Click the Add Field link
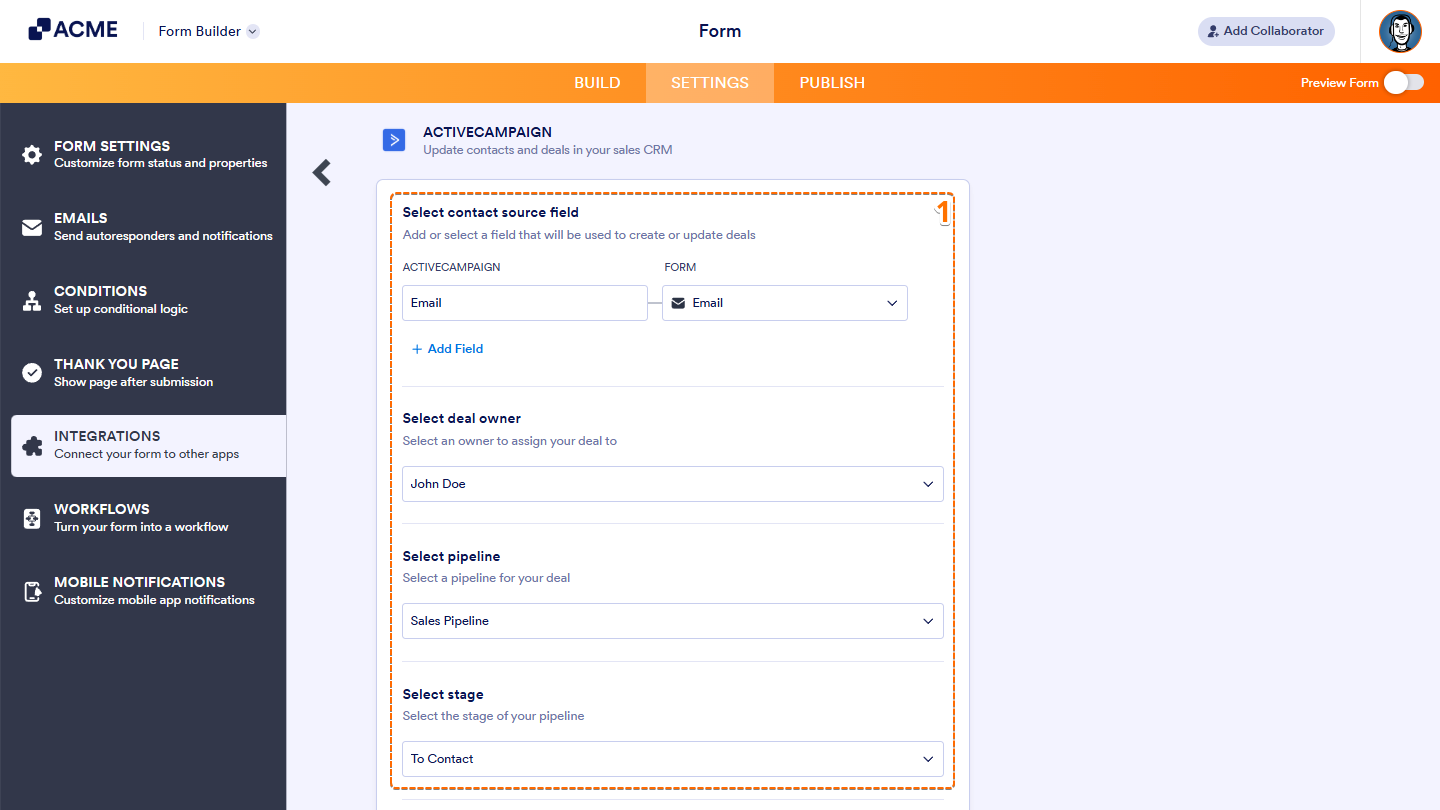The width and height of the screenshot is (1440, 810). click(447, 348)
